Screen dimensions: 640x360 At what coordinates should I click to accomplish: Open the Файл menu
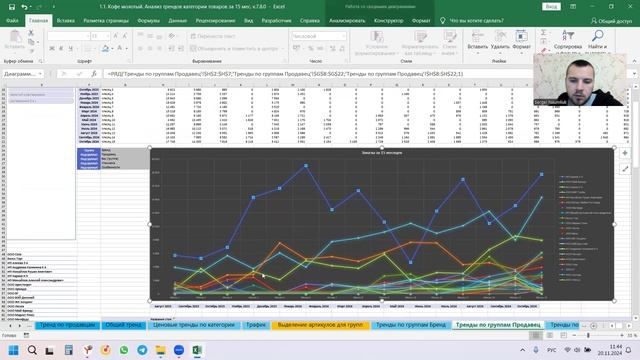pyautogui.click(x=12, y=20)
